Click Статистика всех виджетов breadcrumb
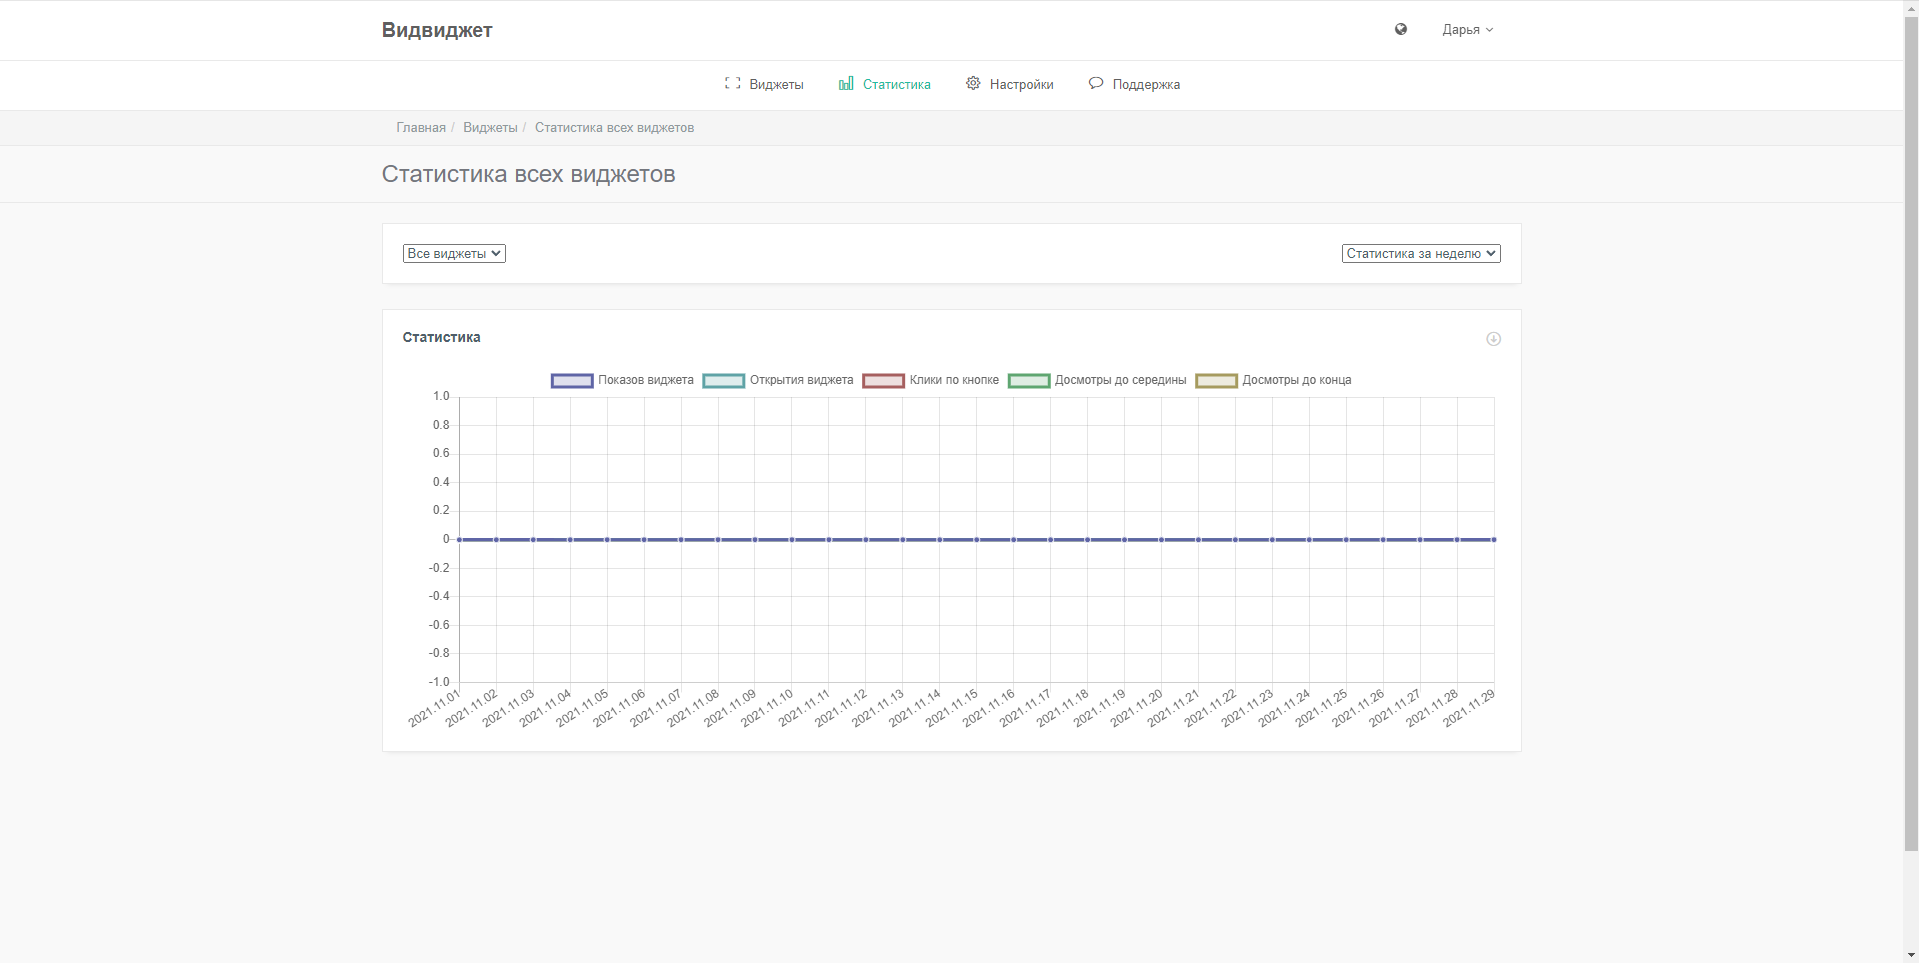 pos(614,128)
